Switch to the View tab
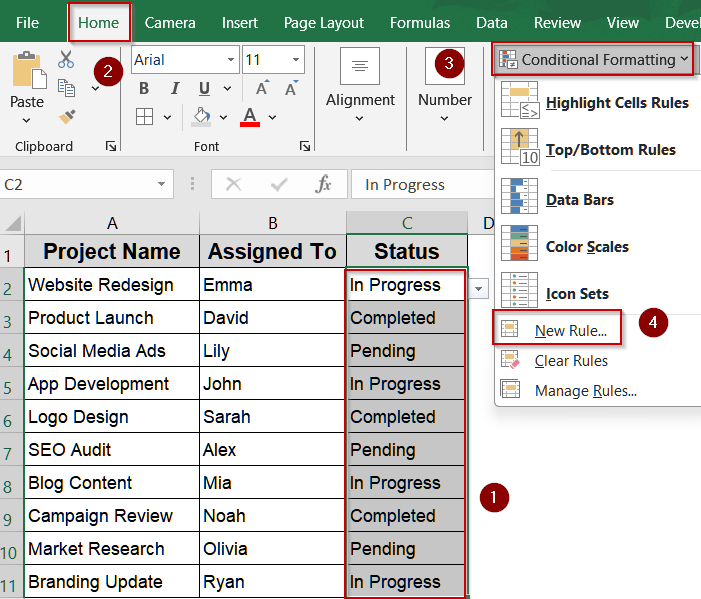The width and height of the screenshot is (701, 599). tap(622, 23)
